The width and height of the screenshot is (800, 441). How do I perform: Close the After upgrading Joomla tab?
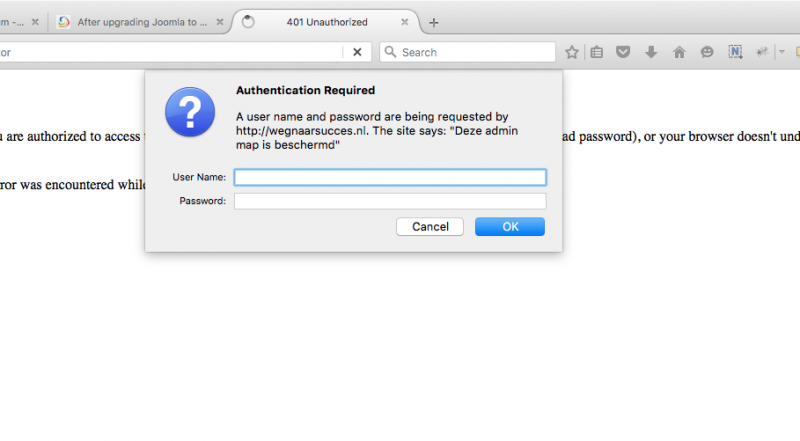pos(219,22)
